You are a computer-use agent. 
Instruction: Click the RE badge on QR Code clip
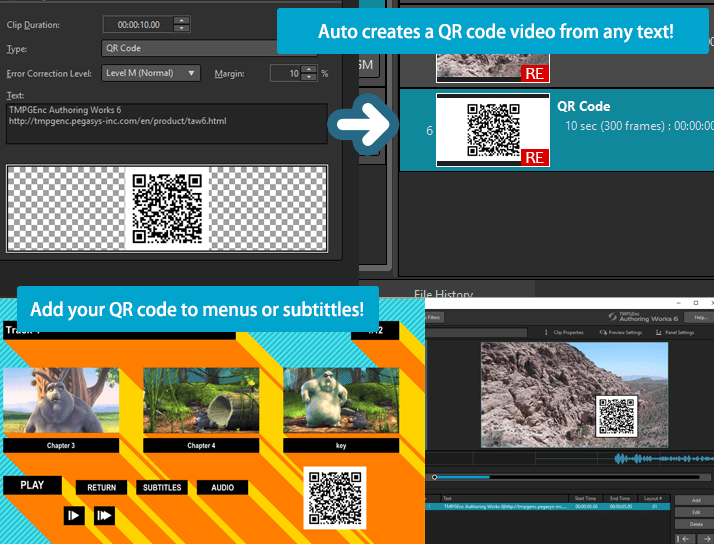pyautogui.click(x=535, y=158)
